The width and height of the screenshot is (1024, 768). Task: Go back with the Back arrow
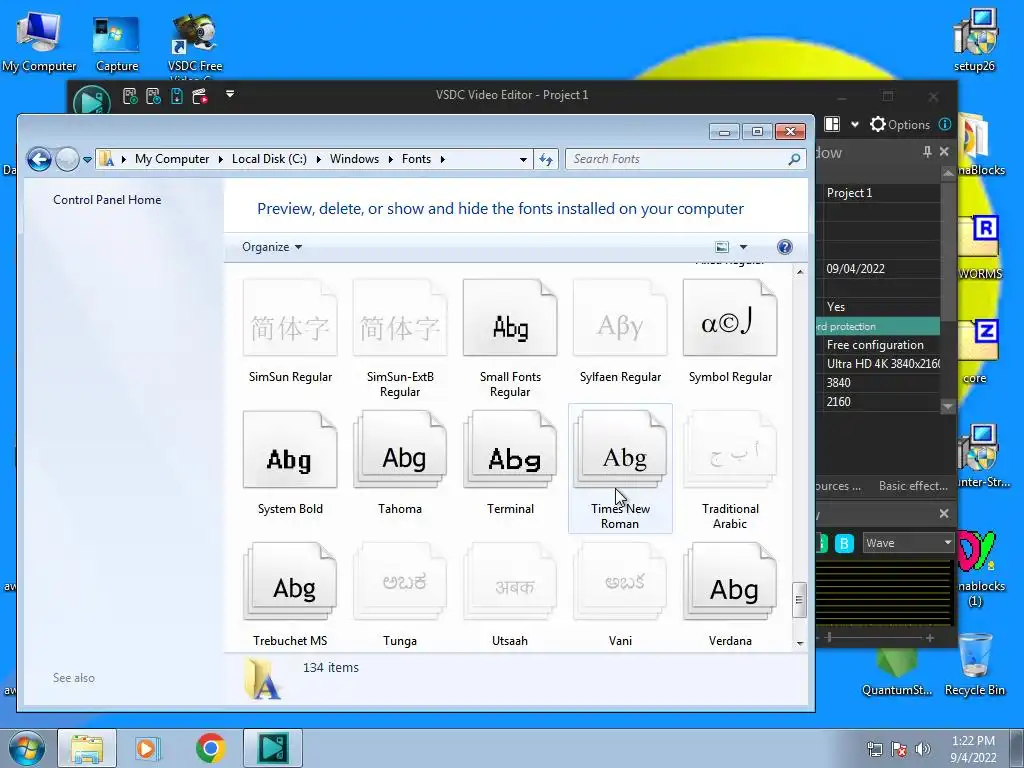[39, 159]
